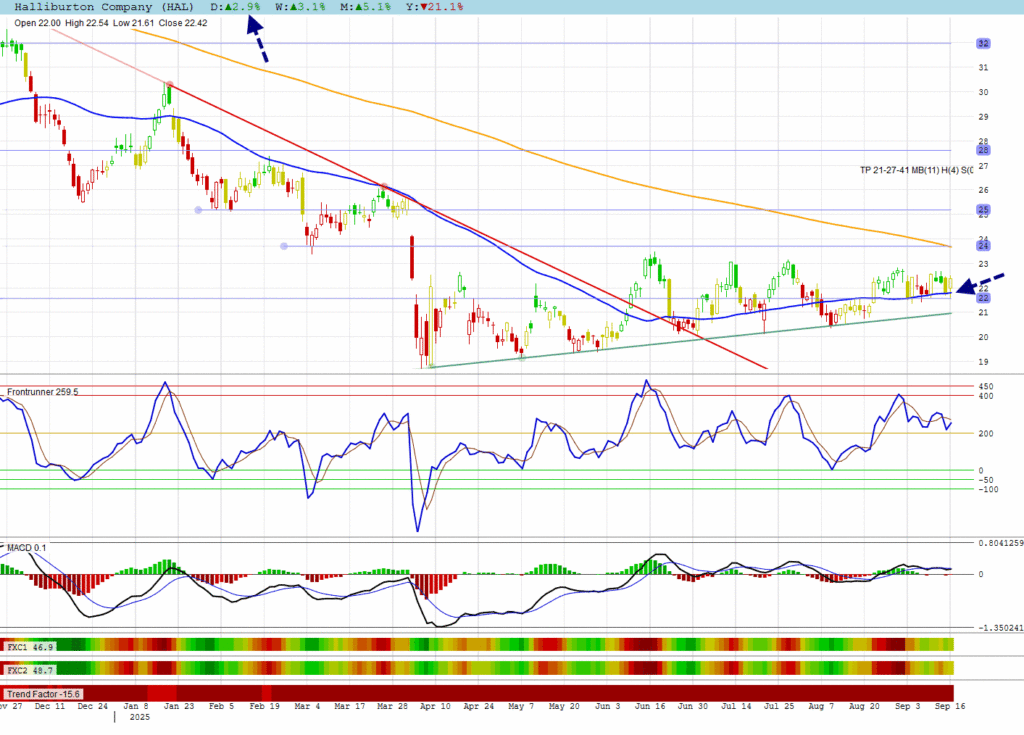
Task: Click the Jan 23 date label
Action: (178, 706)
